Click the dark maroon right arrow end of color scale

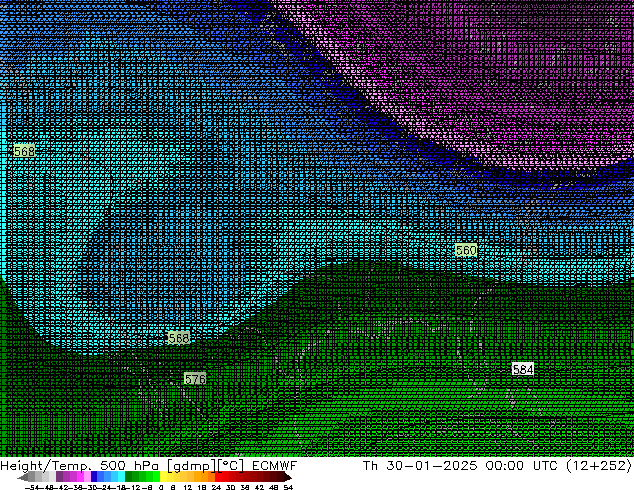point(288,477)
